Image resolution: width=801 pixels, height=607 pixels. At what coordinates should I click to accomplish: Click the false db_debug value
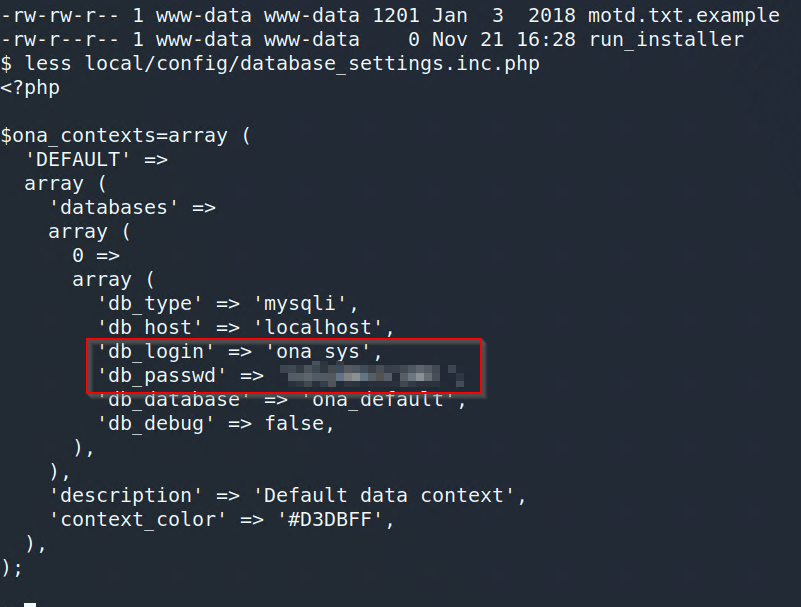(294, 424)
